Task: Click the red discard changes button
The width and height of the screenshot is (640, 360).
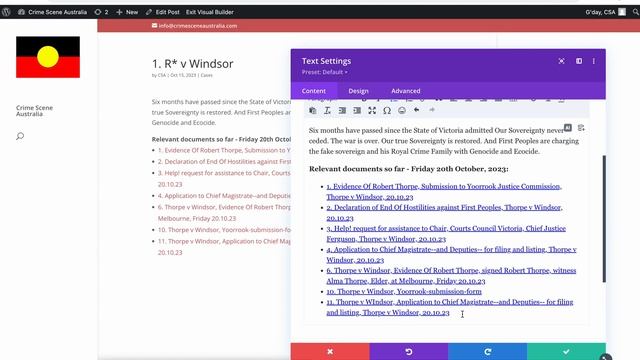Action: pyautogui.click(x=330, y=351)
